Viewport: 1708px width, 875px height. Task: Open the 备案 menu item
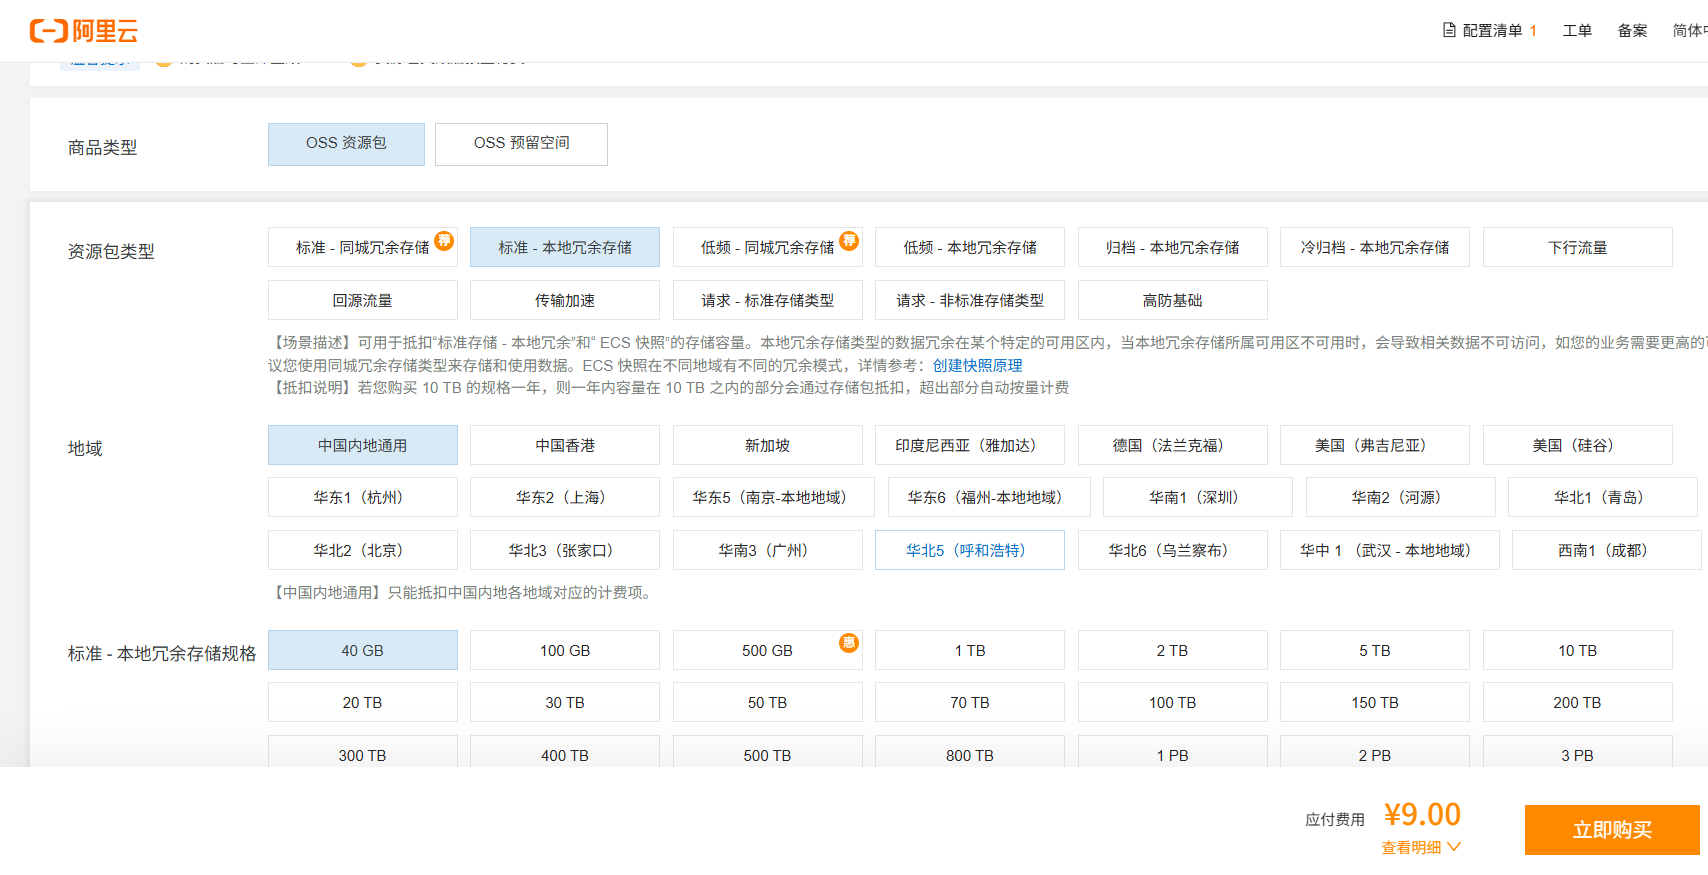click(x=1632, y=31)
